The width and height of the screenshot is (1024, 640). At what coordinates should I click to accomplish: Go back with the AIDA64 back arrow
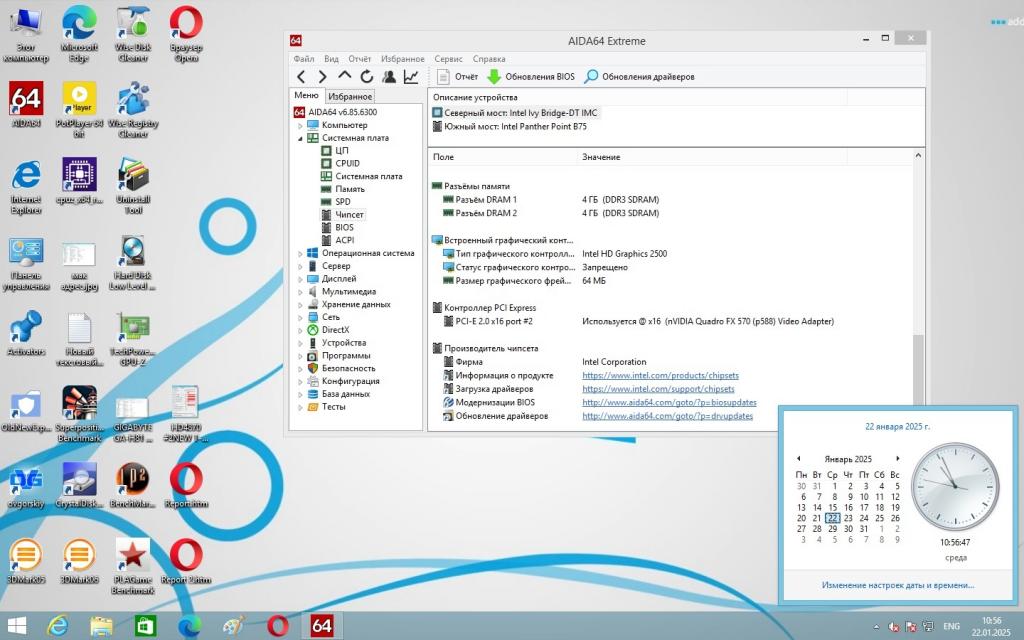pyautogui.click(x=301, y=76)
